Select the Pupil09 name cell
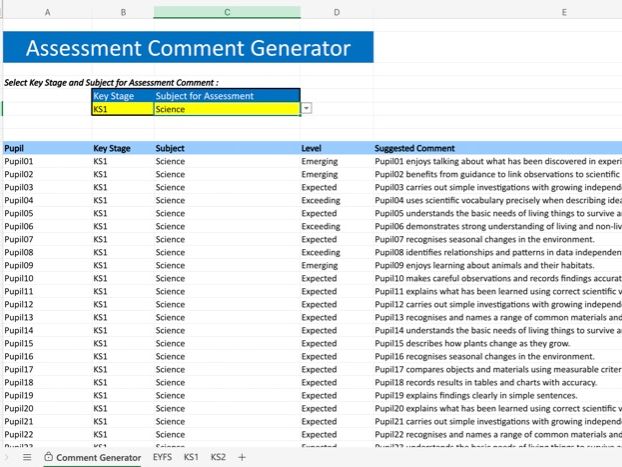 [x=47, y=265]
